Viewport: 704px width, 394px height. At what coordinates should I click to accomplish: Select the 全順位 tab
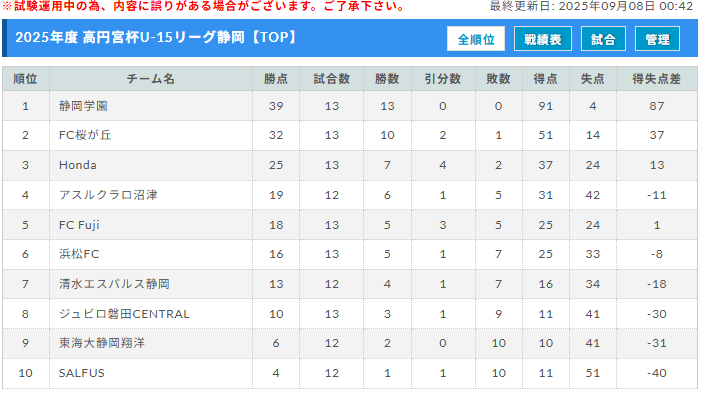[x=475, y=39]
